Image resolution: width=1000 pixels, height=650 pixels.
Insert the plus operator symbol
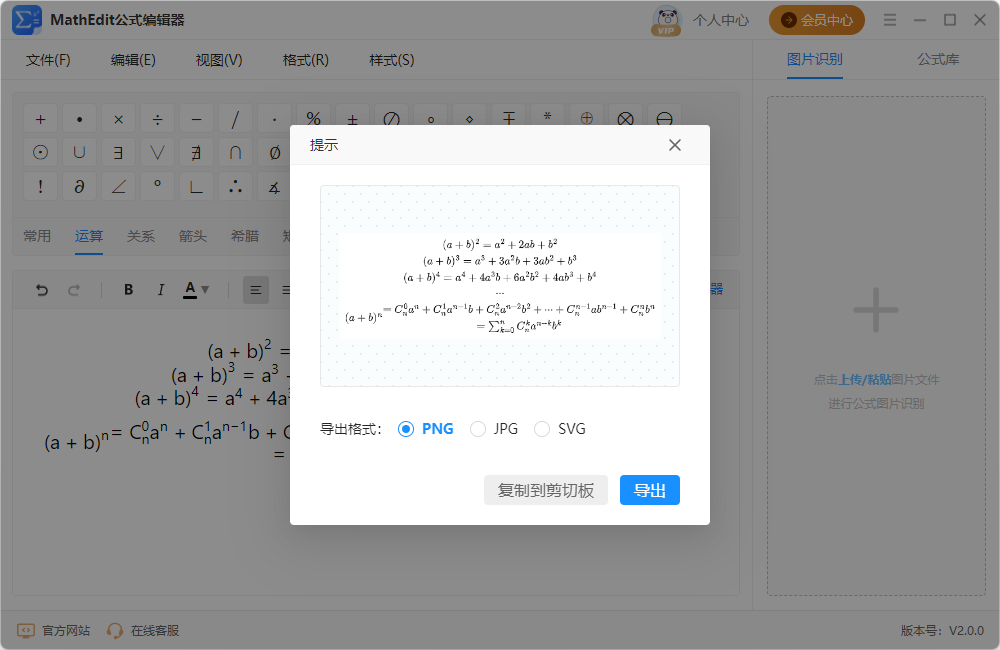(40, 119)
